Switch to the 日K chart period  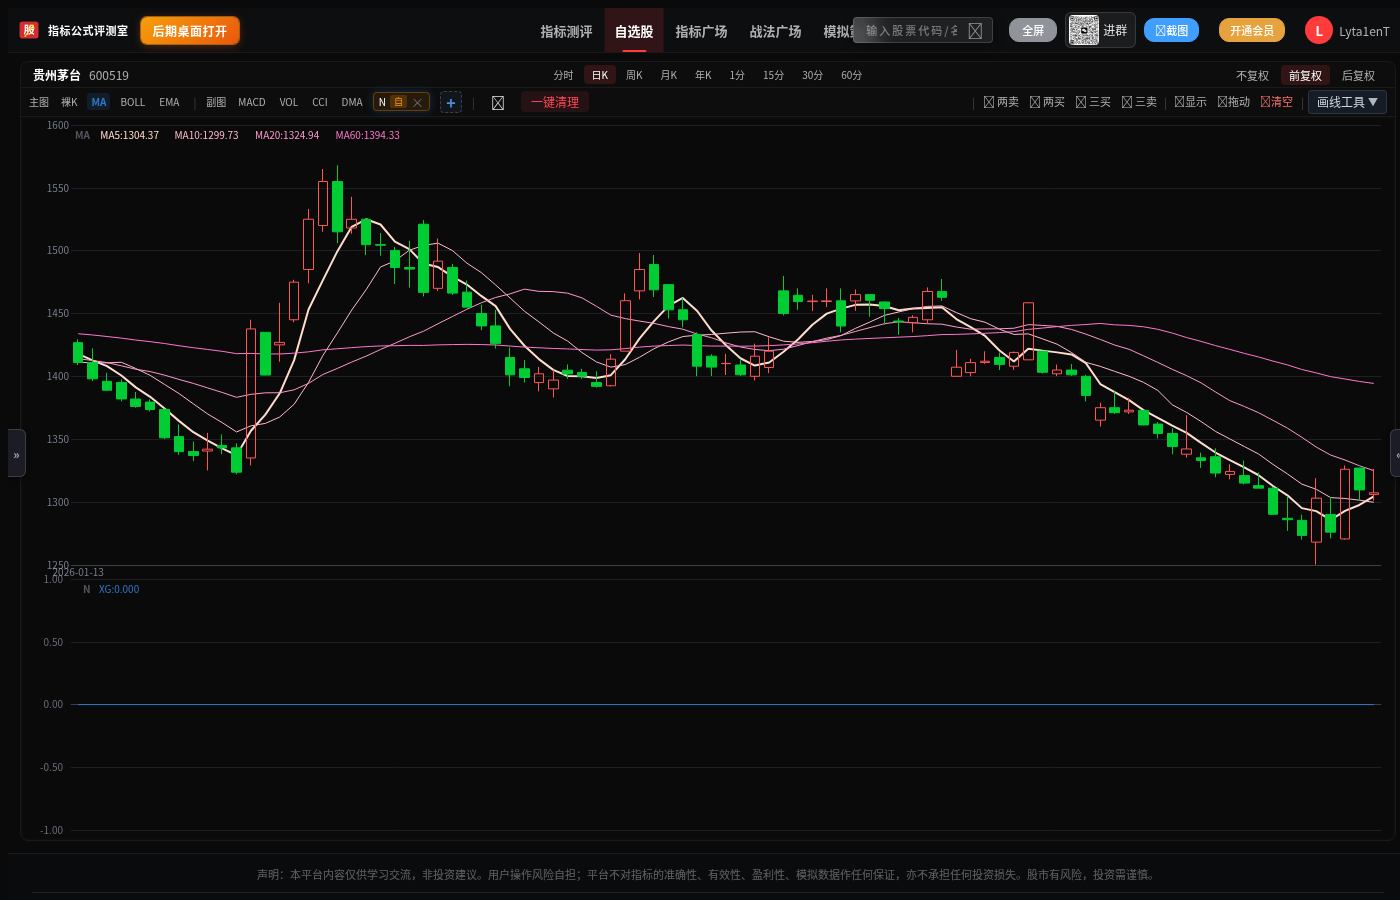[600, 75]
